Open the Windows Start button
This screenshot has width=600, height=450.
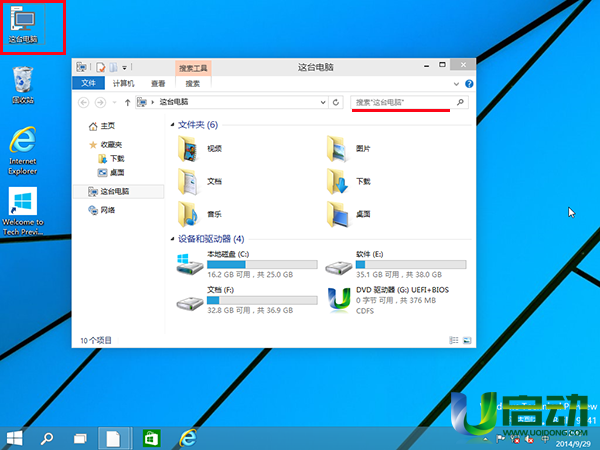[14, 439]
